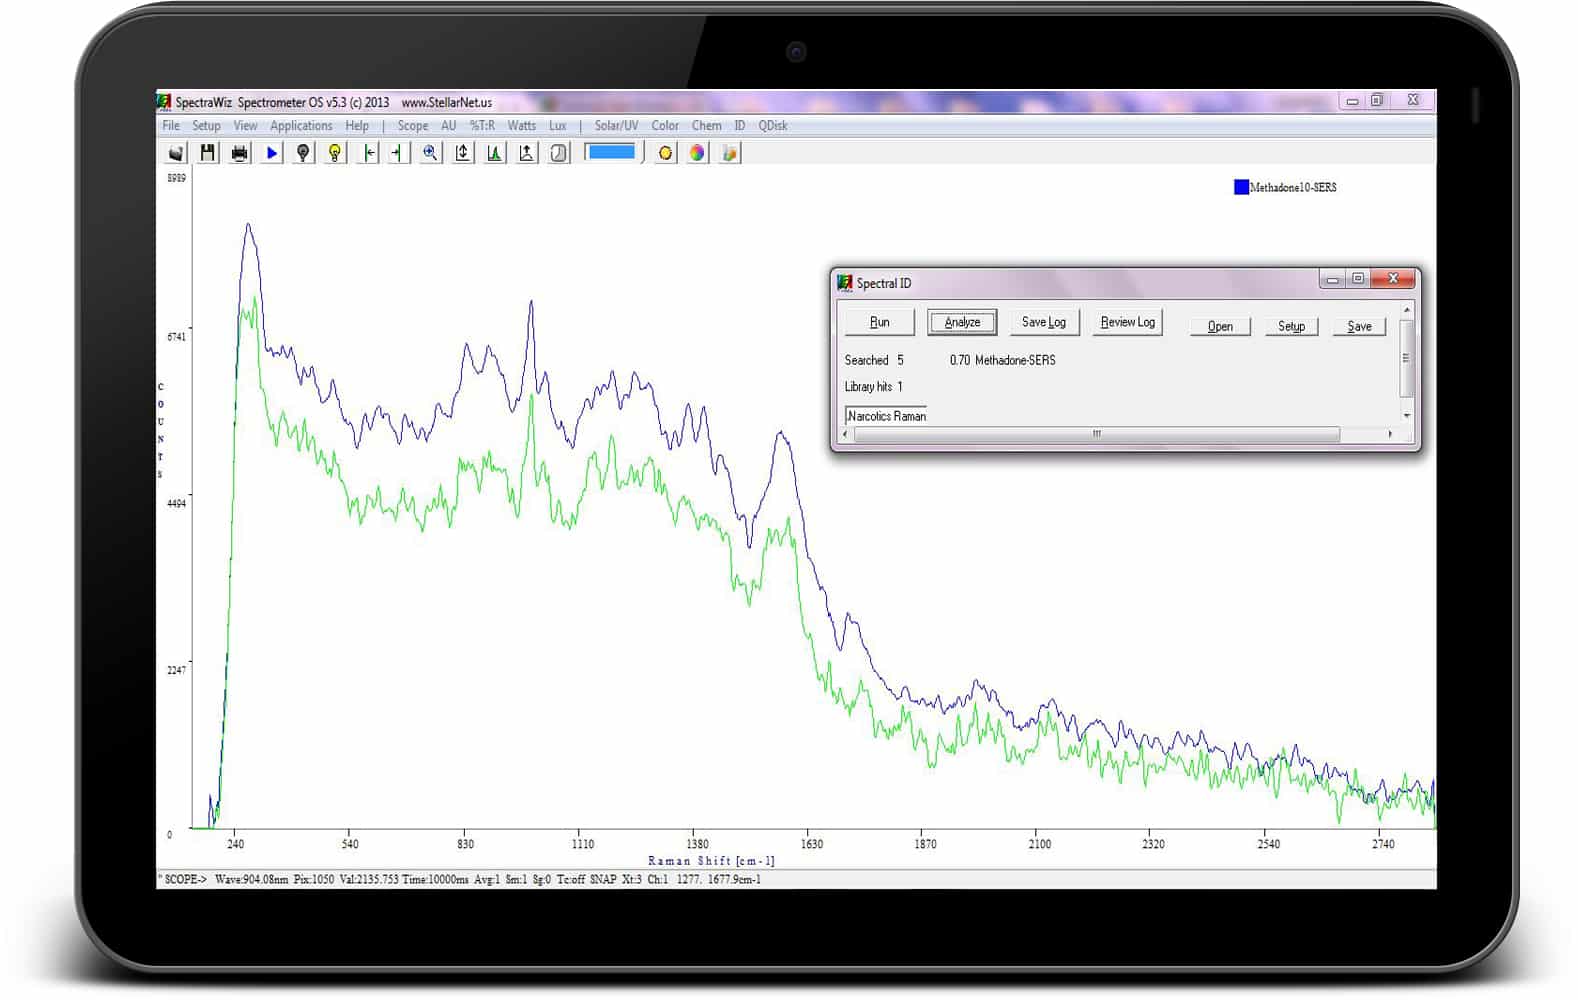This screenshot has height=1000, width=1578.
Task: Click the Analyze button
Action: click(x=962, y=322)
